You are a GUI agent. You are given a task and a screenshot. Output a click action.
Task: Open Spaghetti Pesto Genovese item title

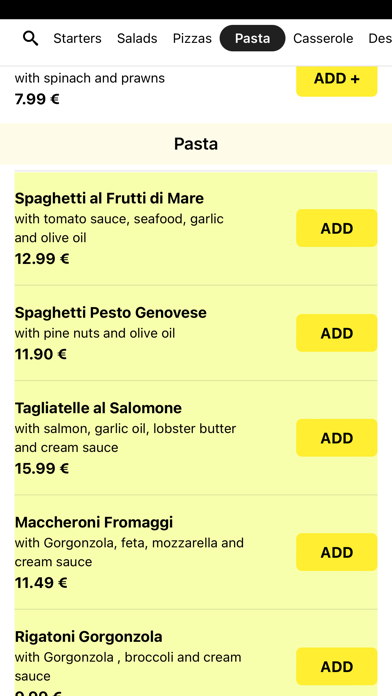(111, 312)
